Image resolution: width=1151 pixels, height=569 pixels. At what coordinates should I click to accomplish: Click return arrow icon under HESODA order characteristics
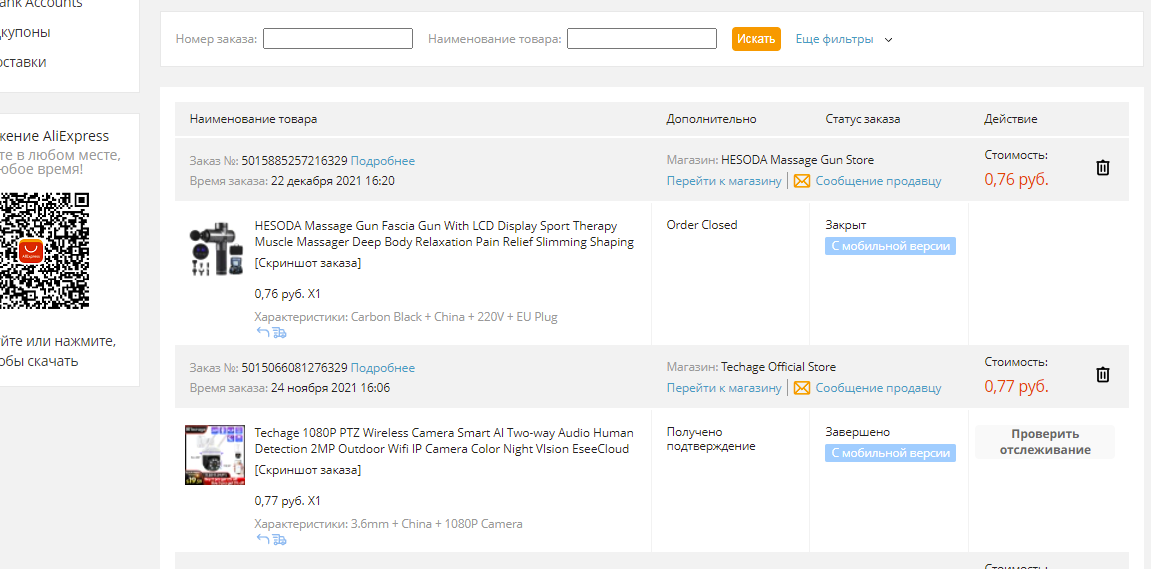click(263, 333)
